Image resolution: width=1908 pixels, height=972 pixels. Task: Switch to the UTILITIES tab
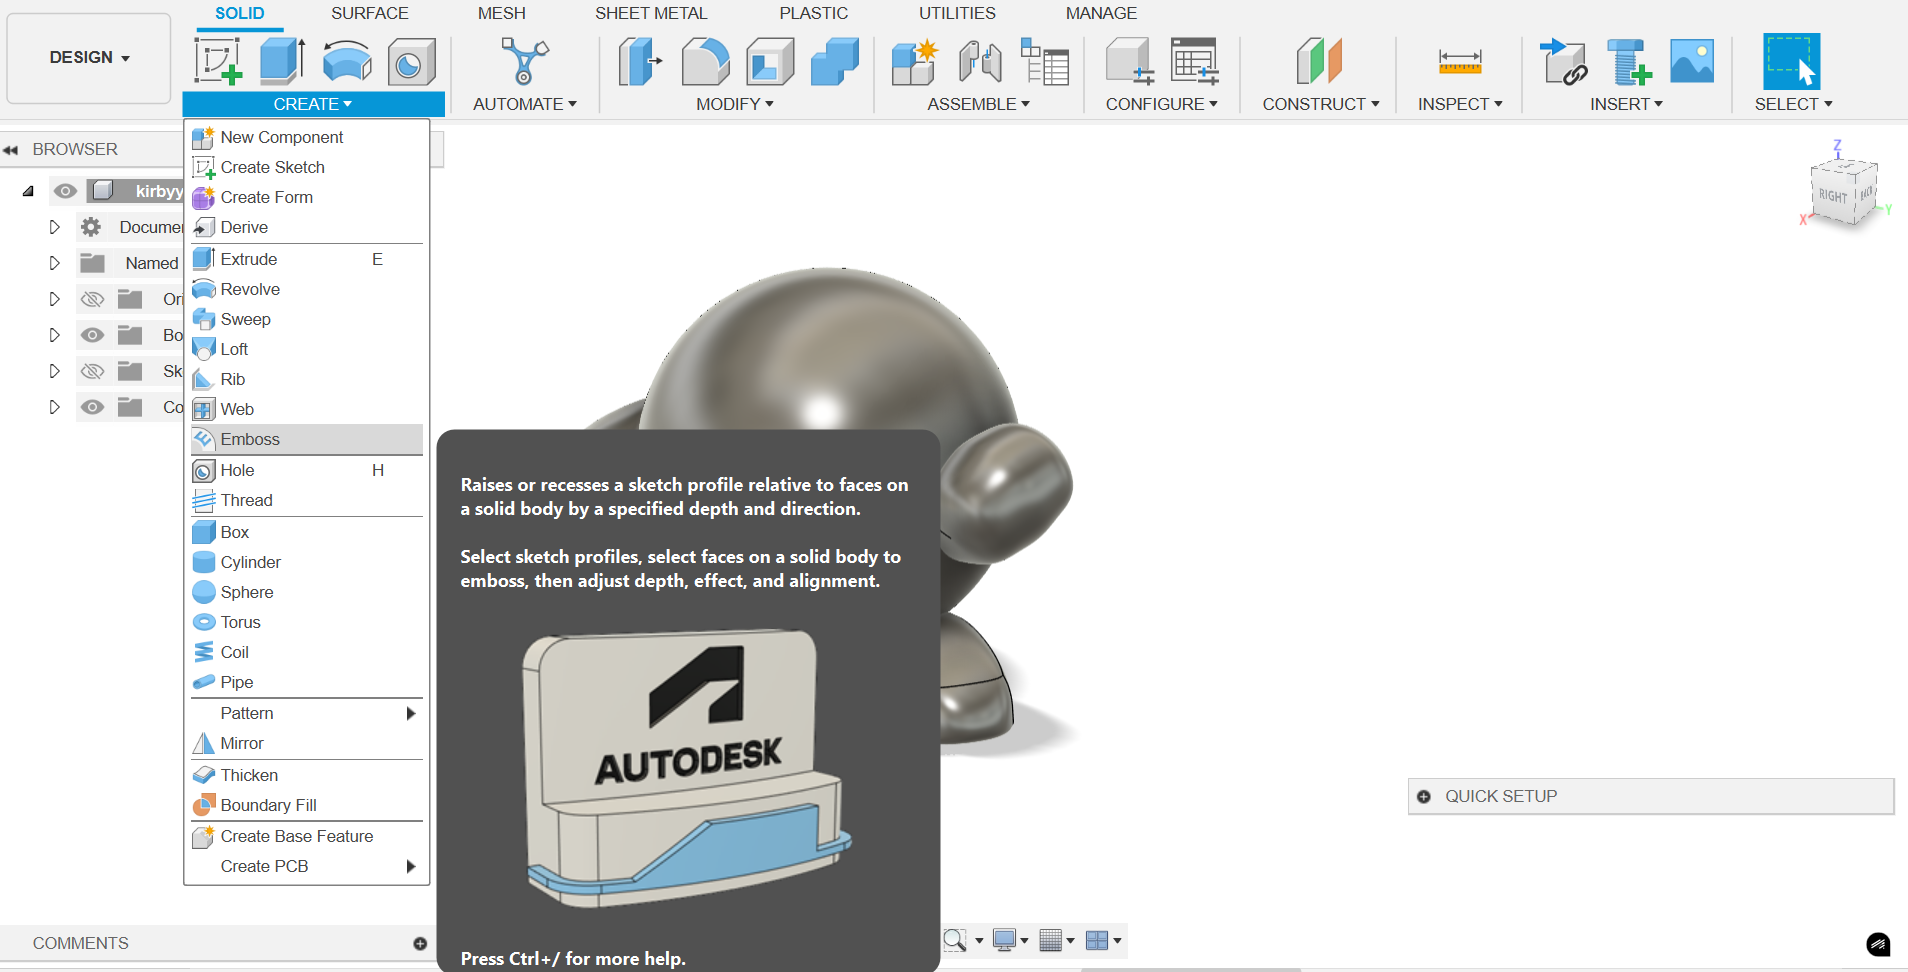pos(957,13)
